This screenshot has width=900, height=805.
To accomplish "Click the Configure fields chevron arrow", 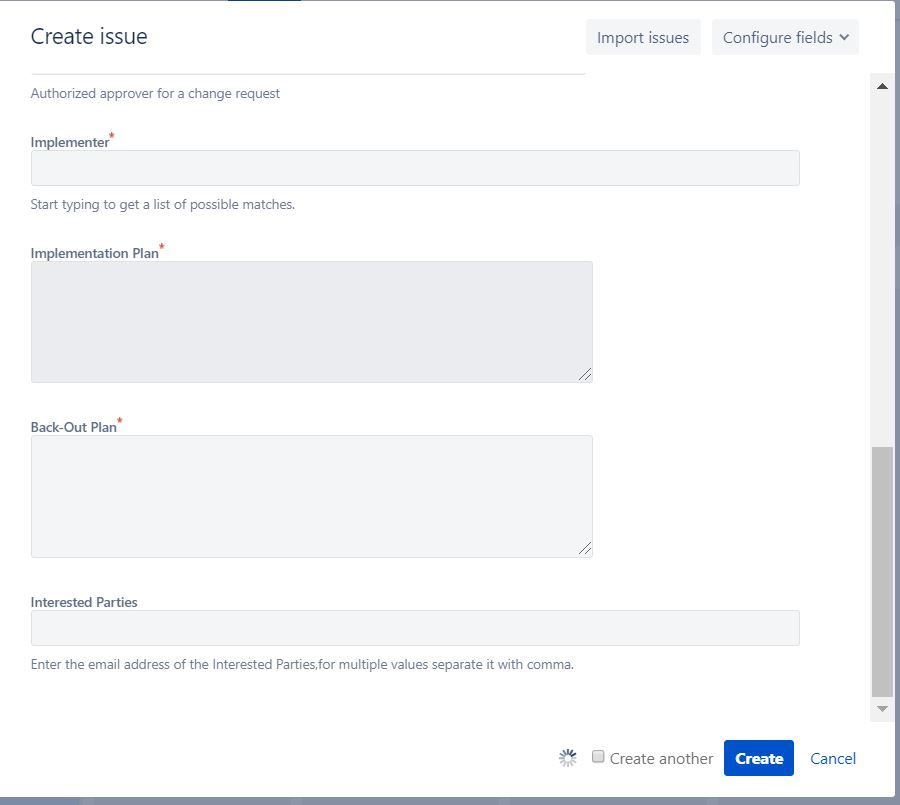I will [844, 37].
